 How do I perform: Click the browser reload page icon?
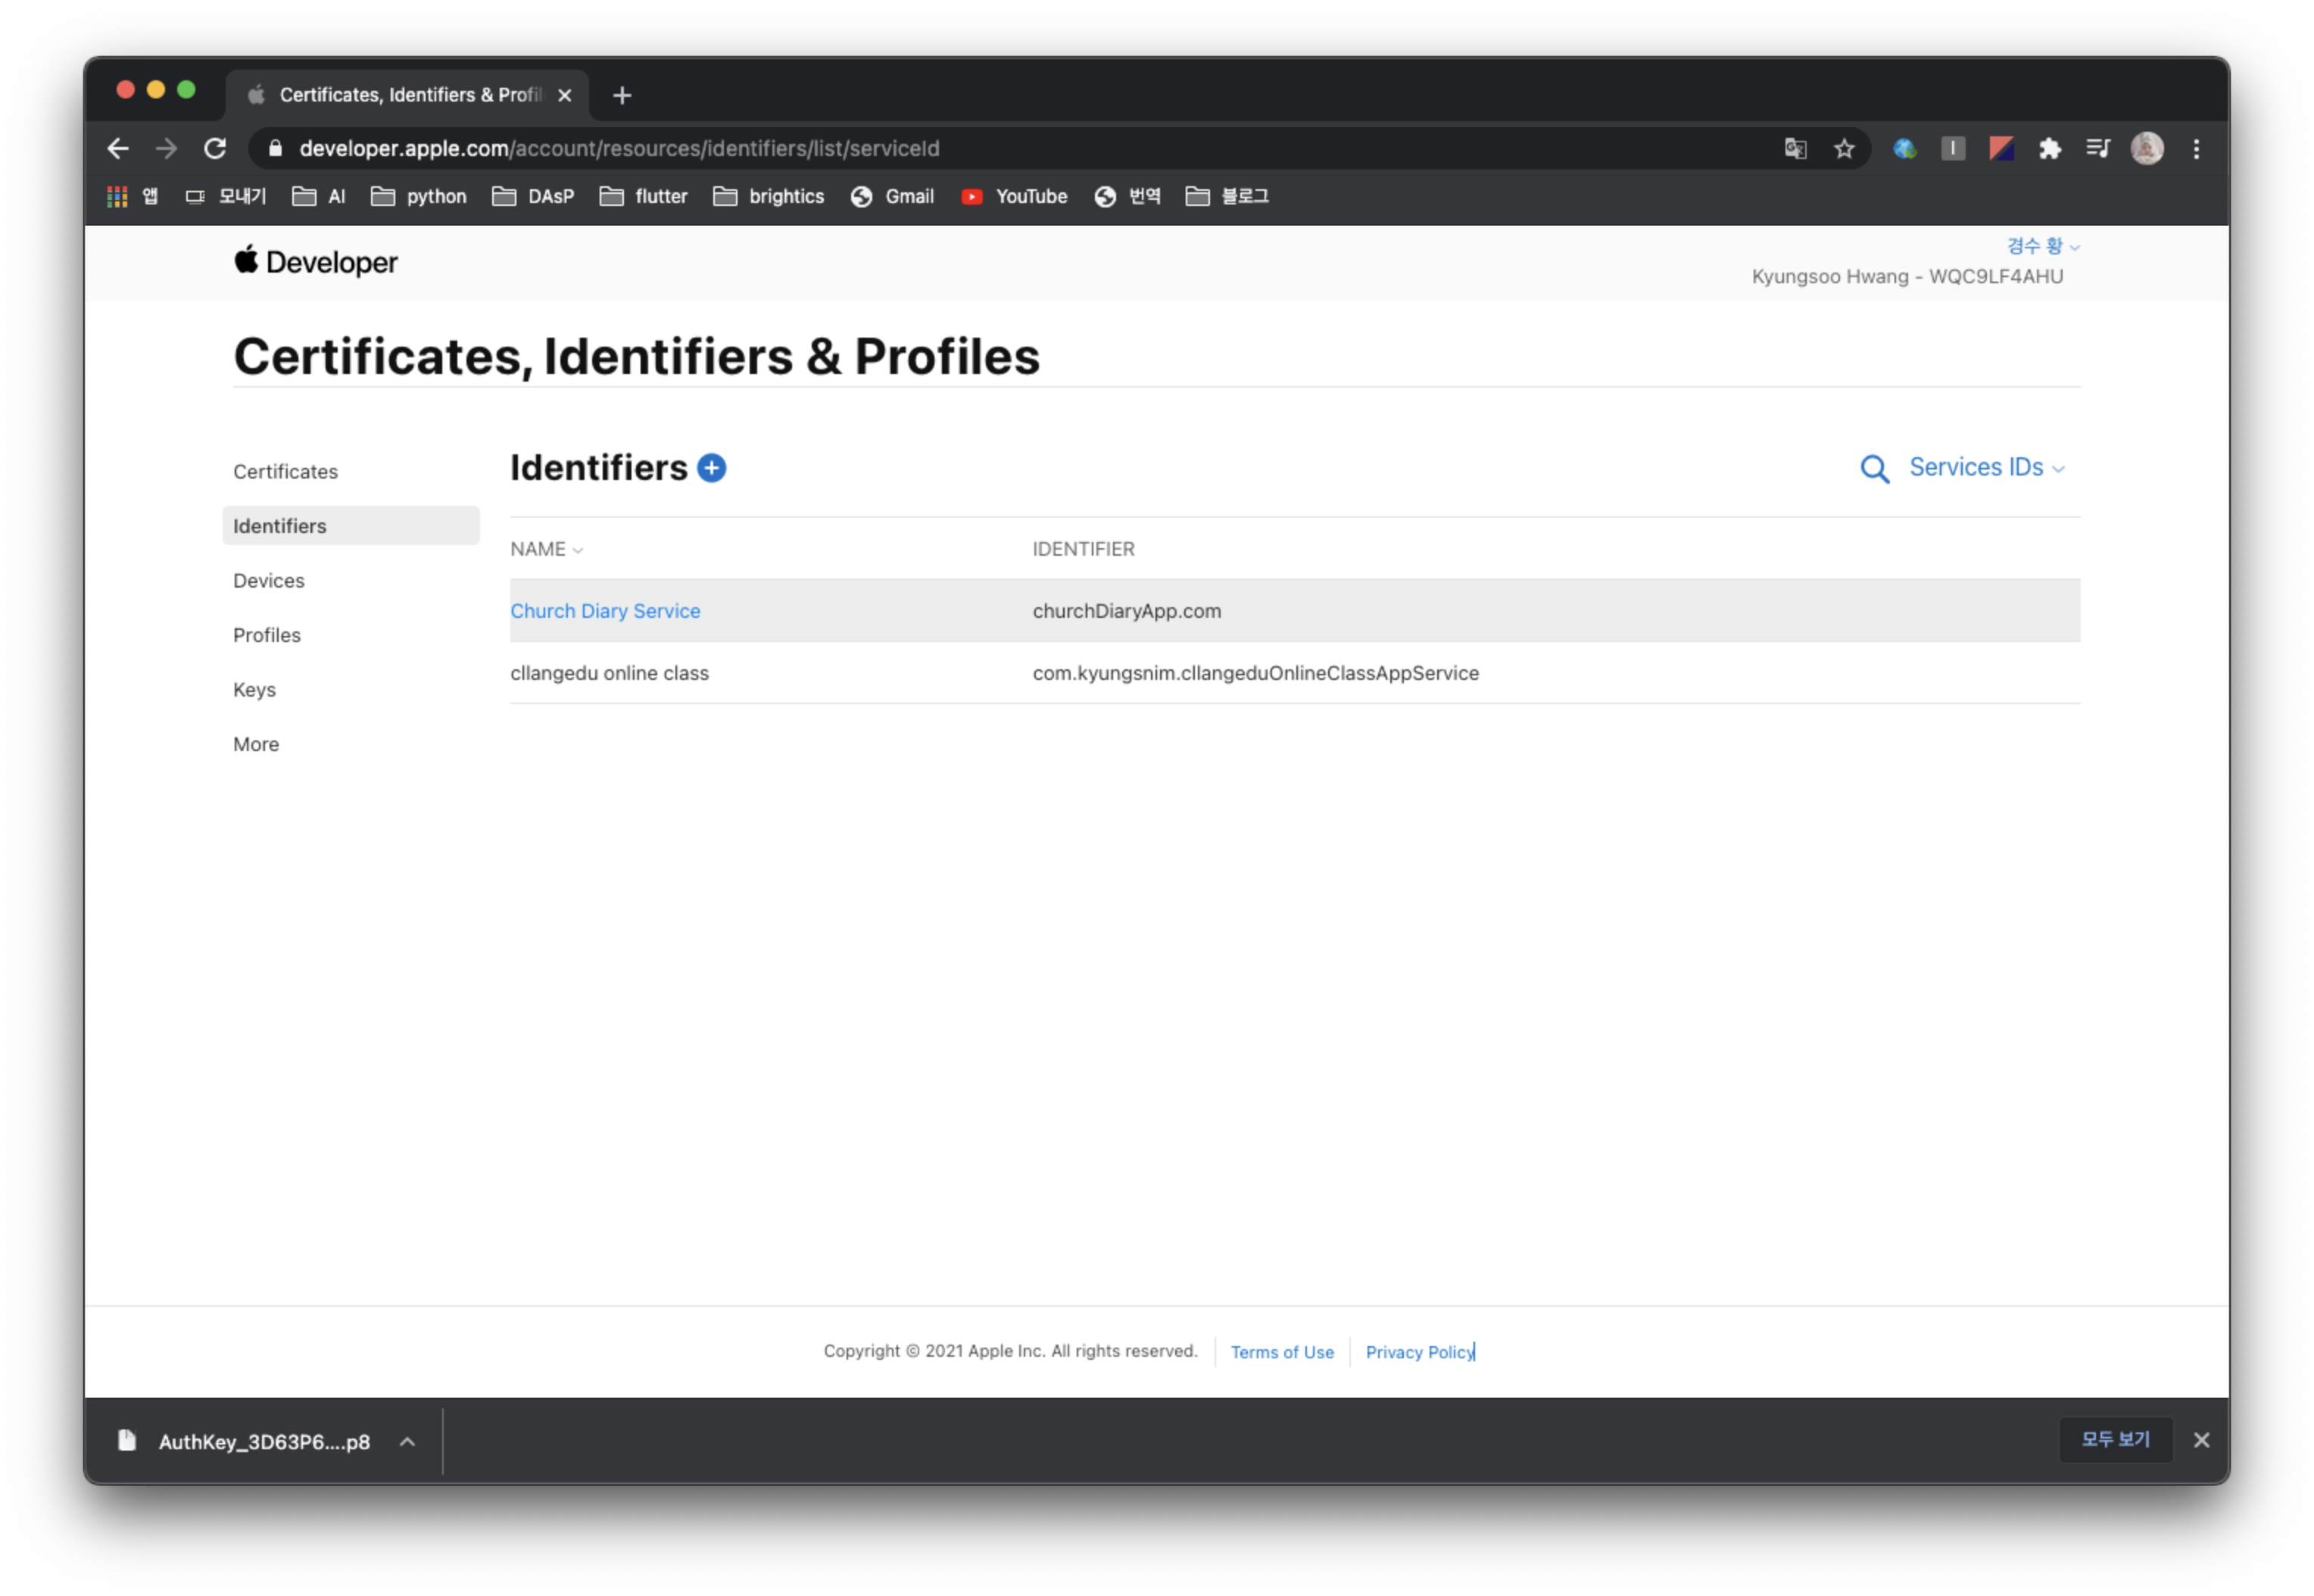pos(215,149)
